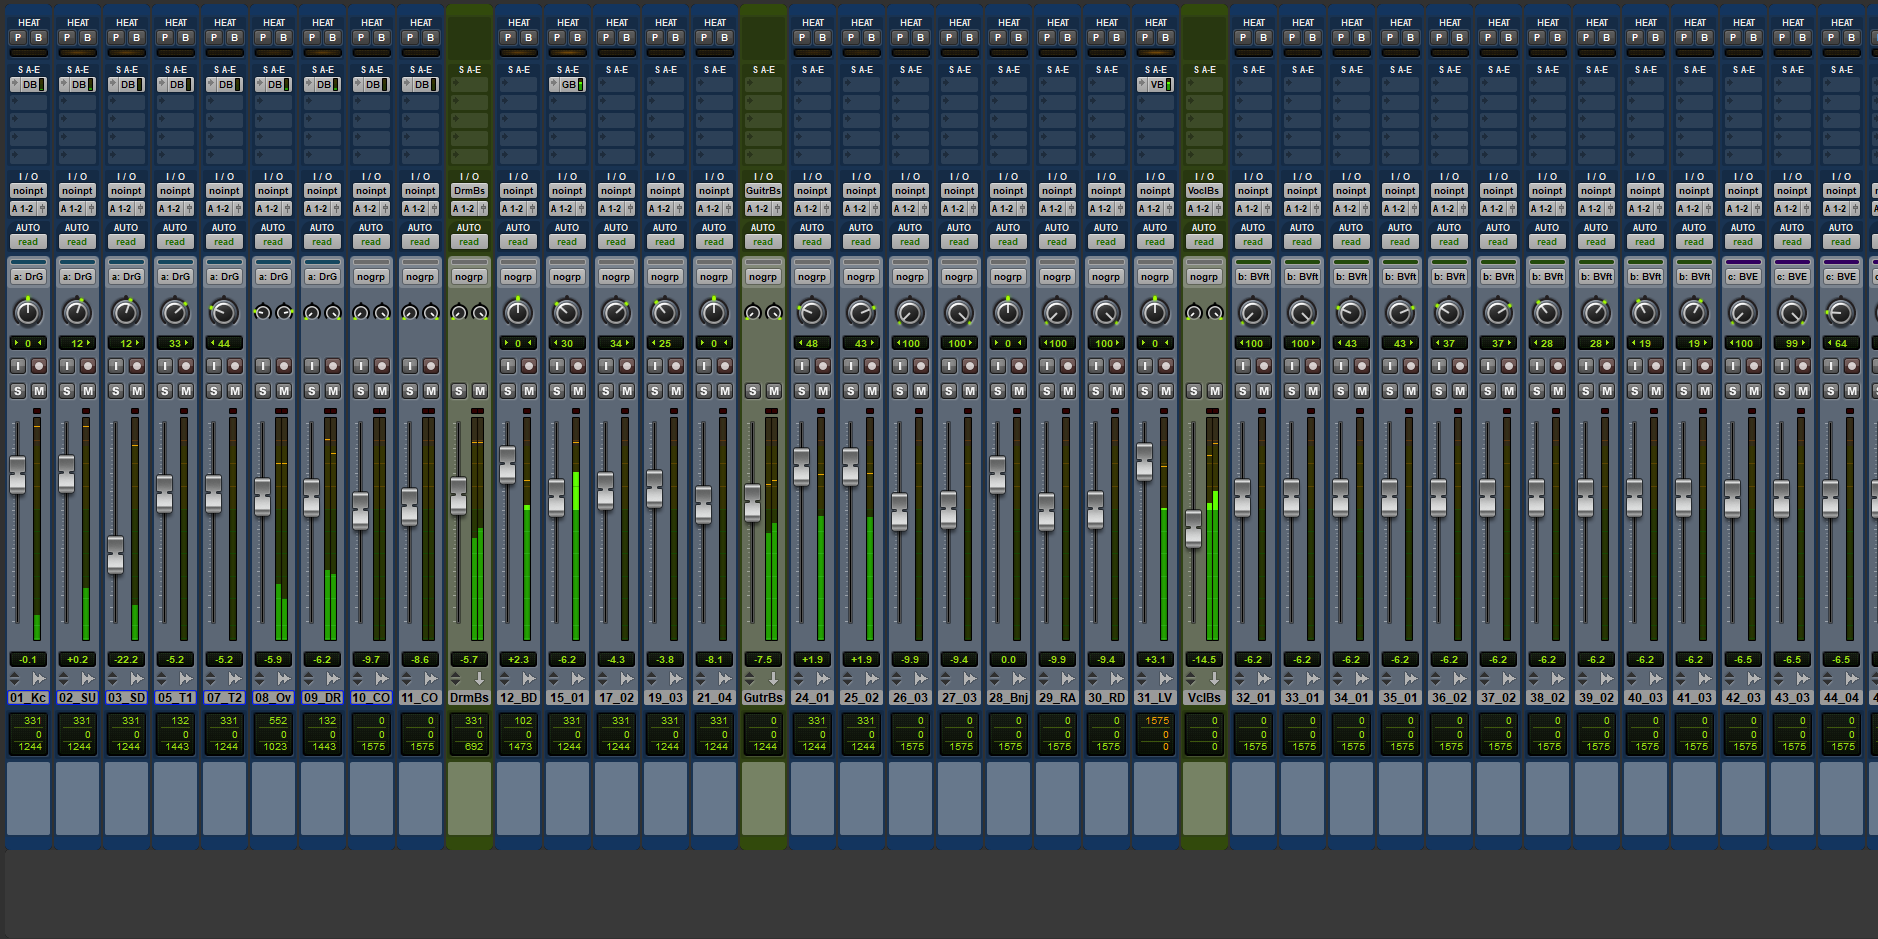Click the volume fader on track 12_BD
The image size is (1878, 939).
click(508, 465)
